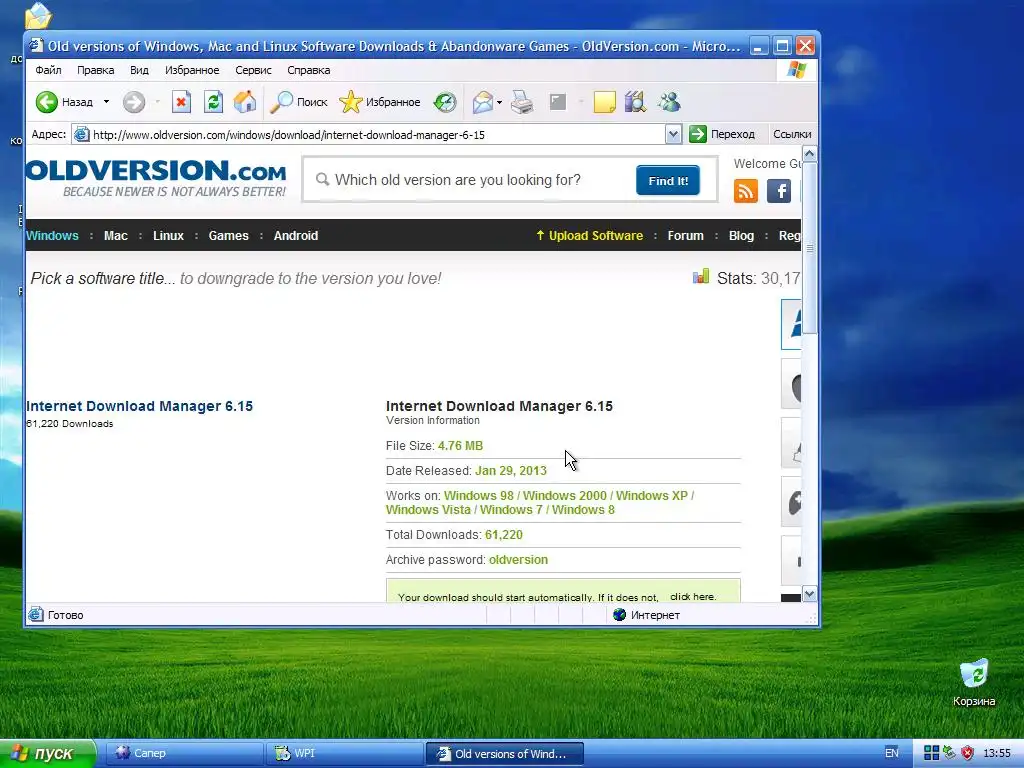This screenshot has height=768, width=1024.
Task: Stop page loading with red X icon
Action: [x=182, y=102]
